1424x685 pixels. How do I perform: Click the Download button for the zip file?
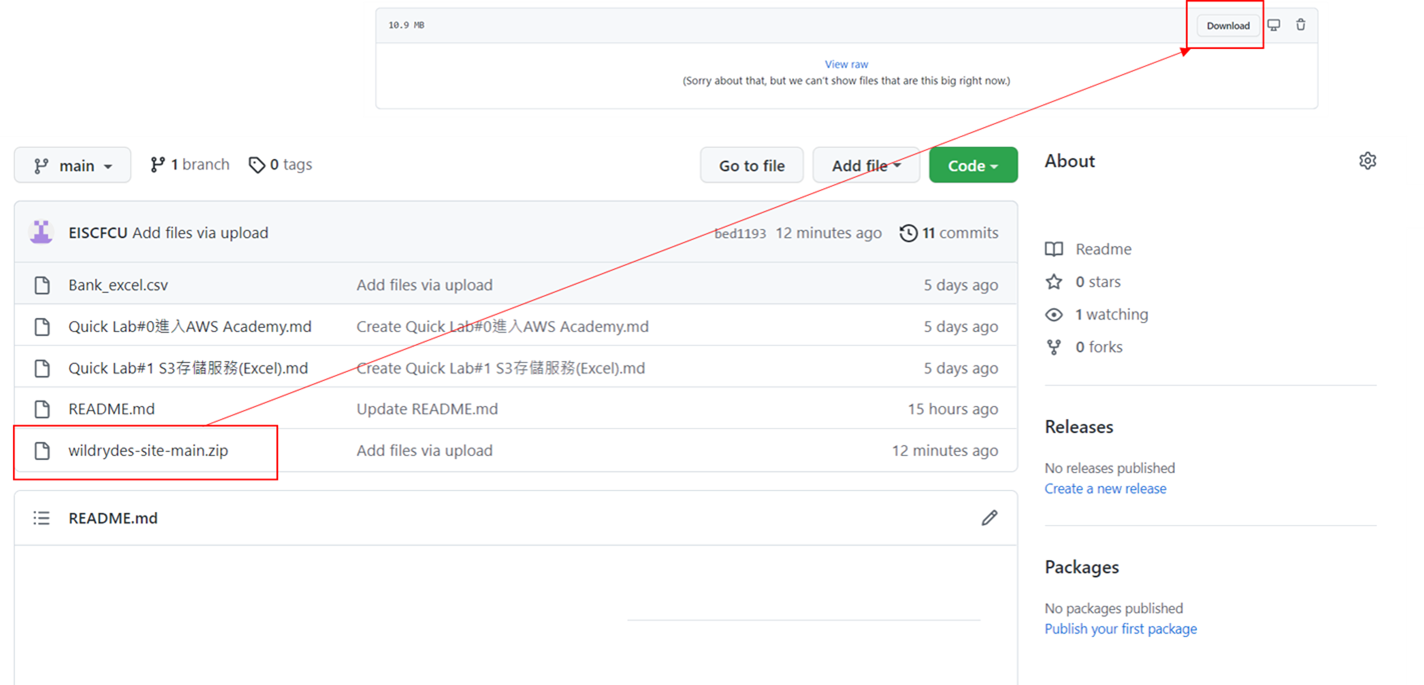tap(1228, 26)
